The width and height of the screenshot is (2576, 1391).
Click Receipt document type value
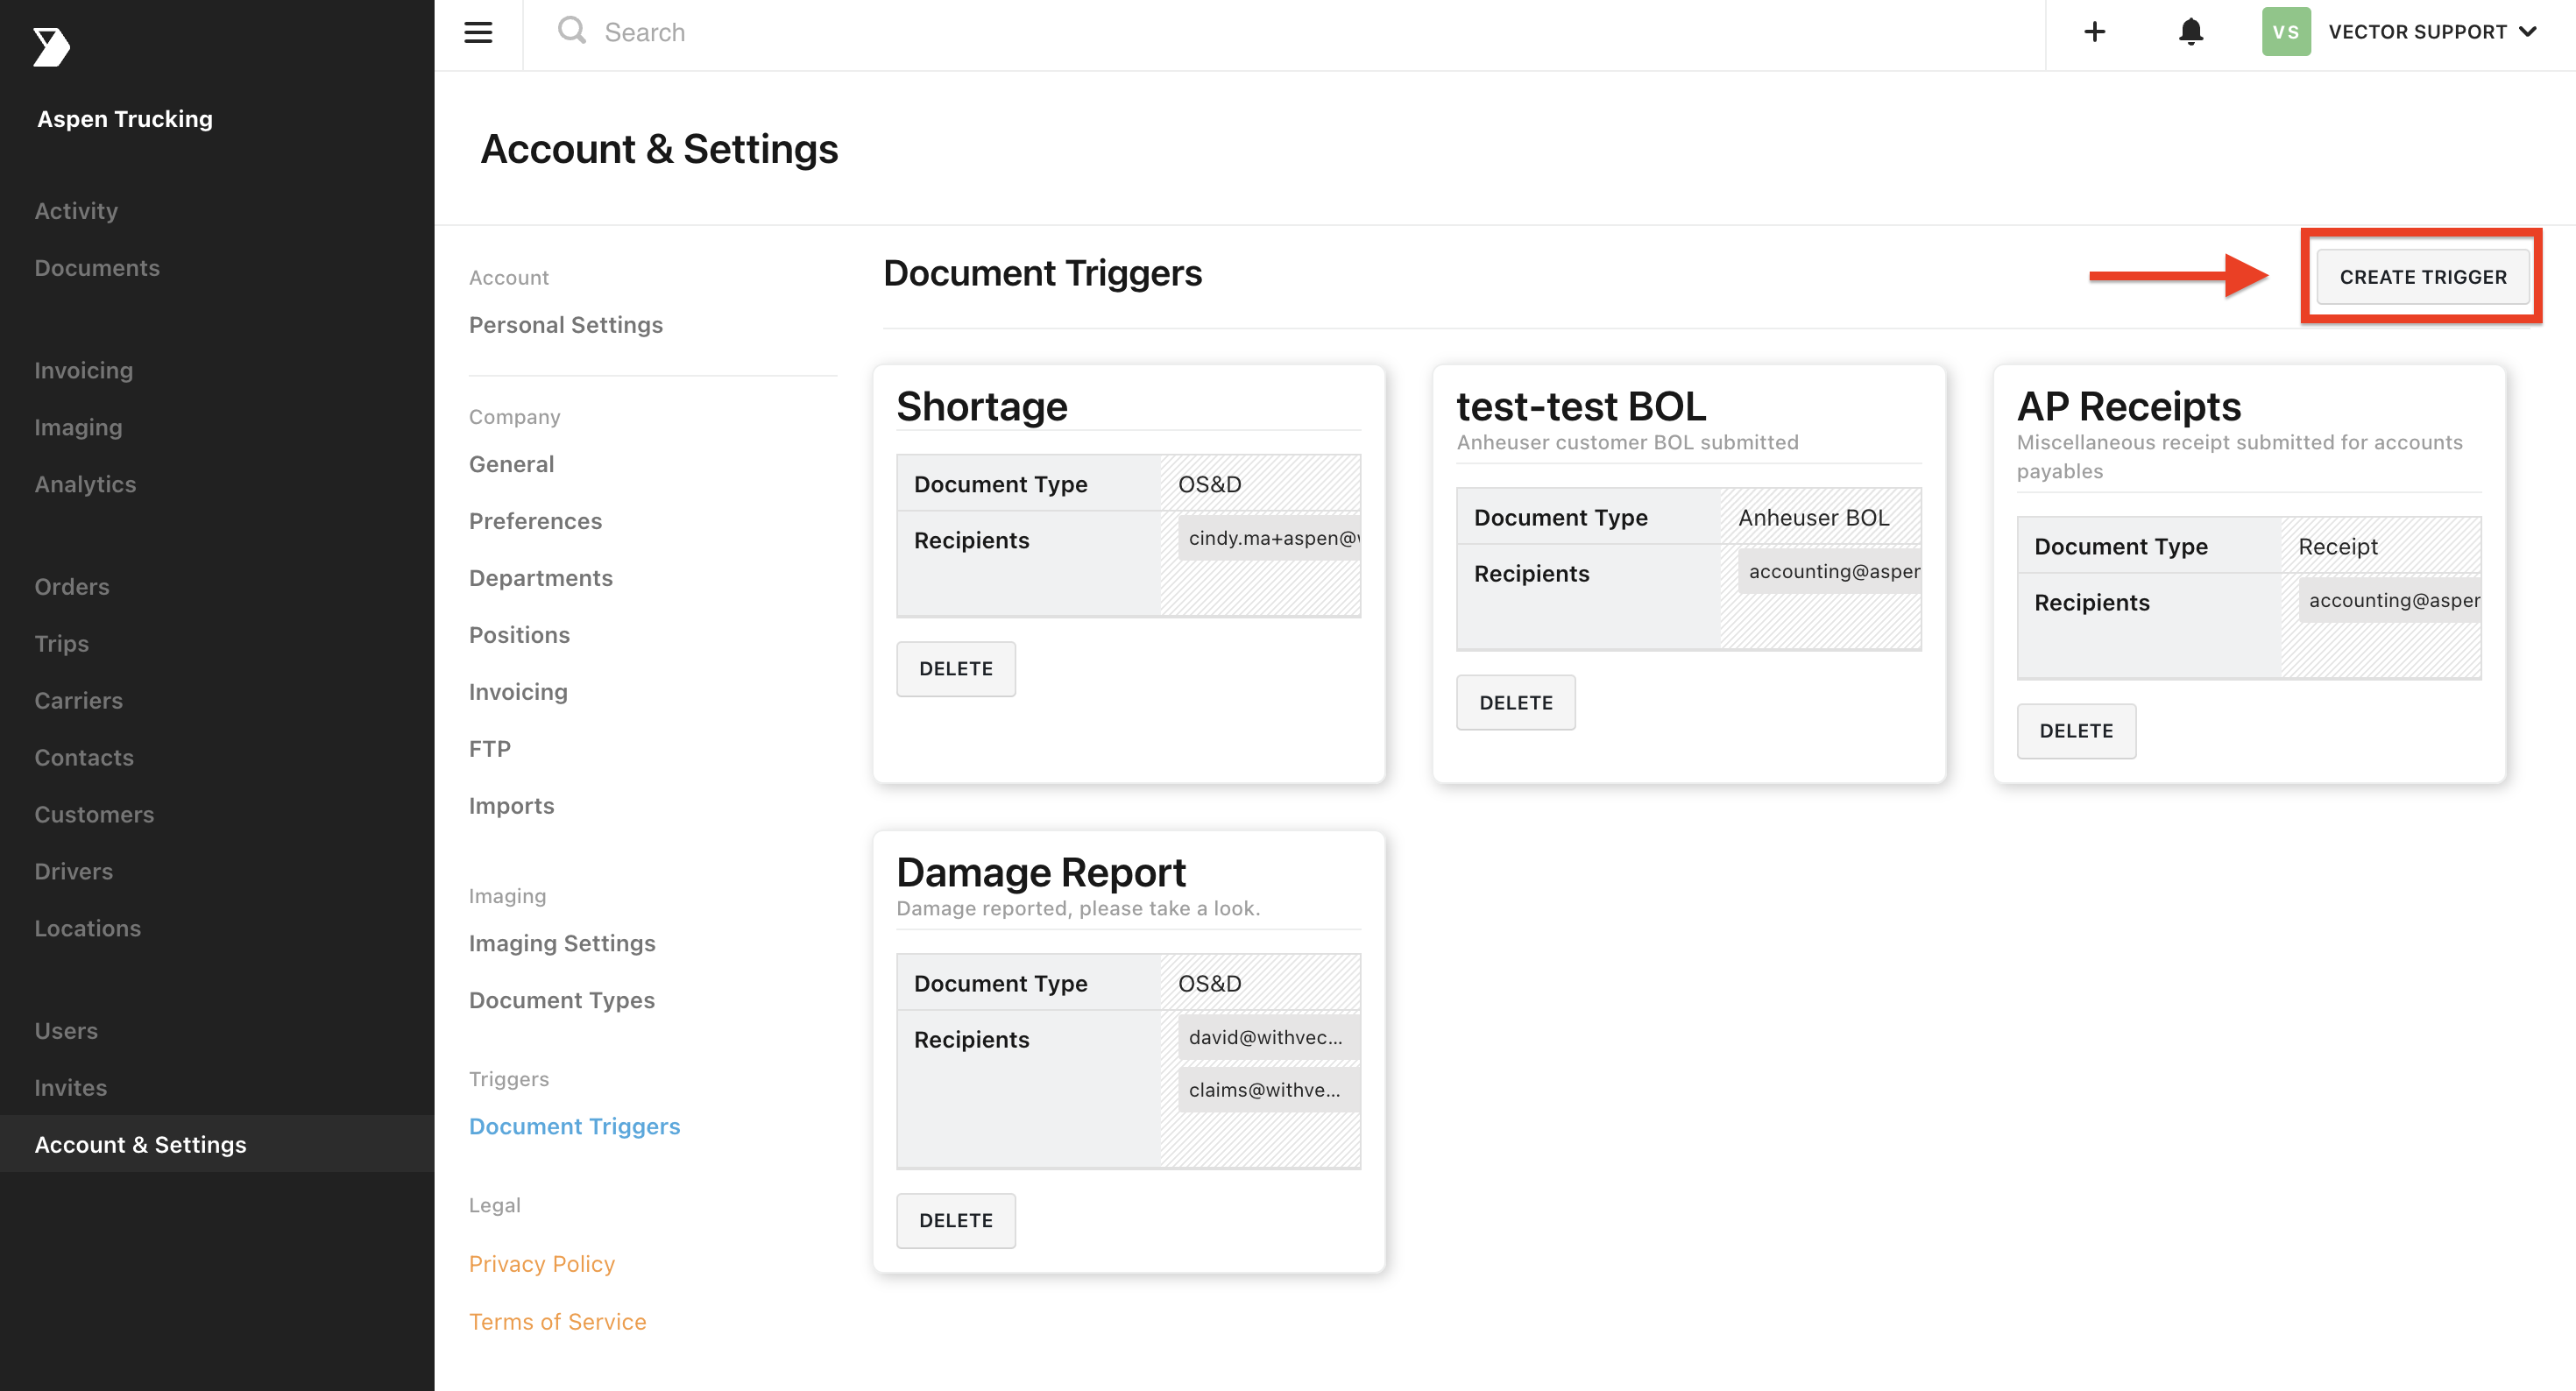(x=2337, y=546)
